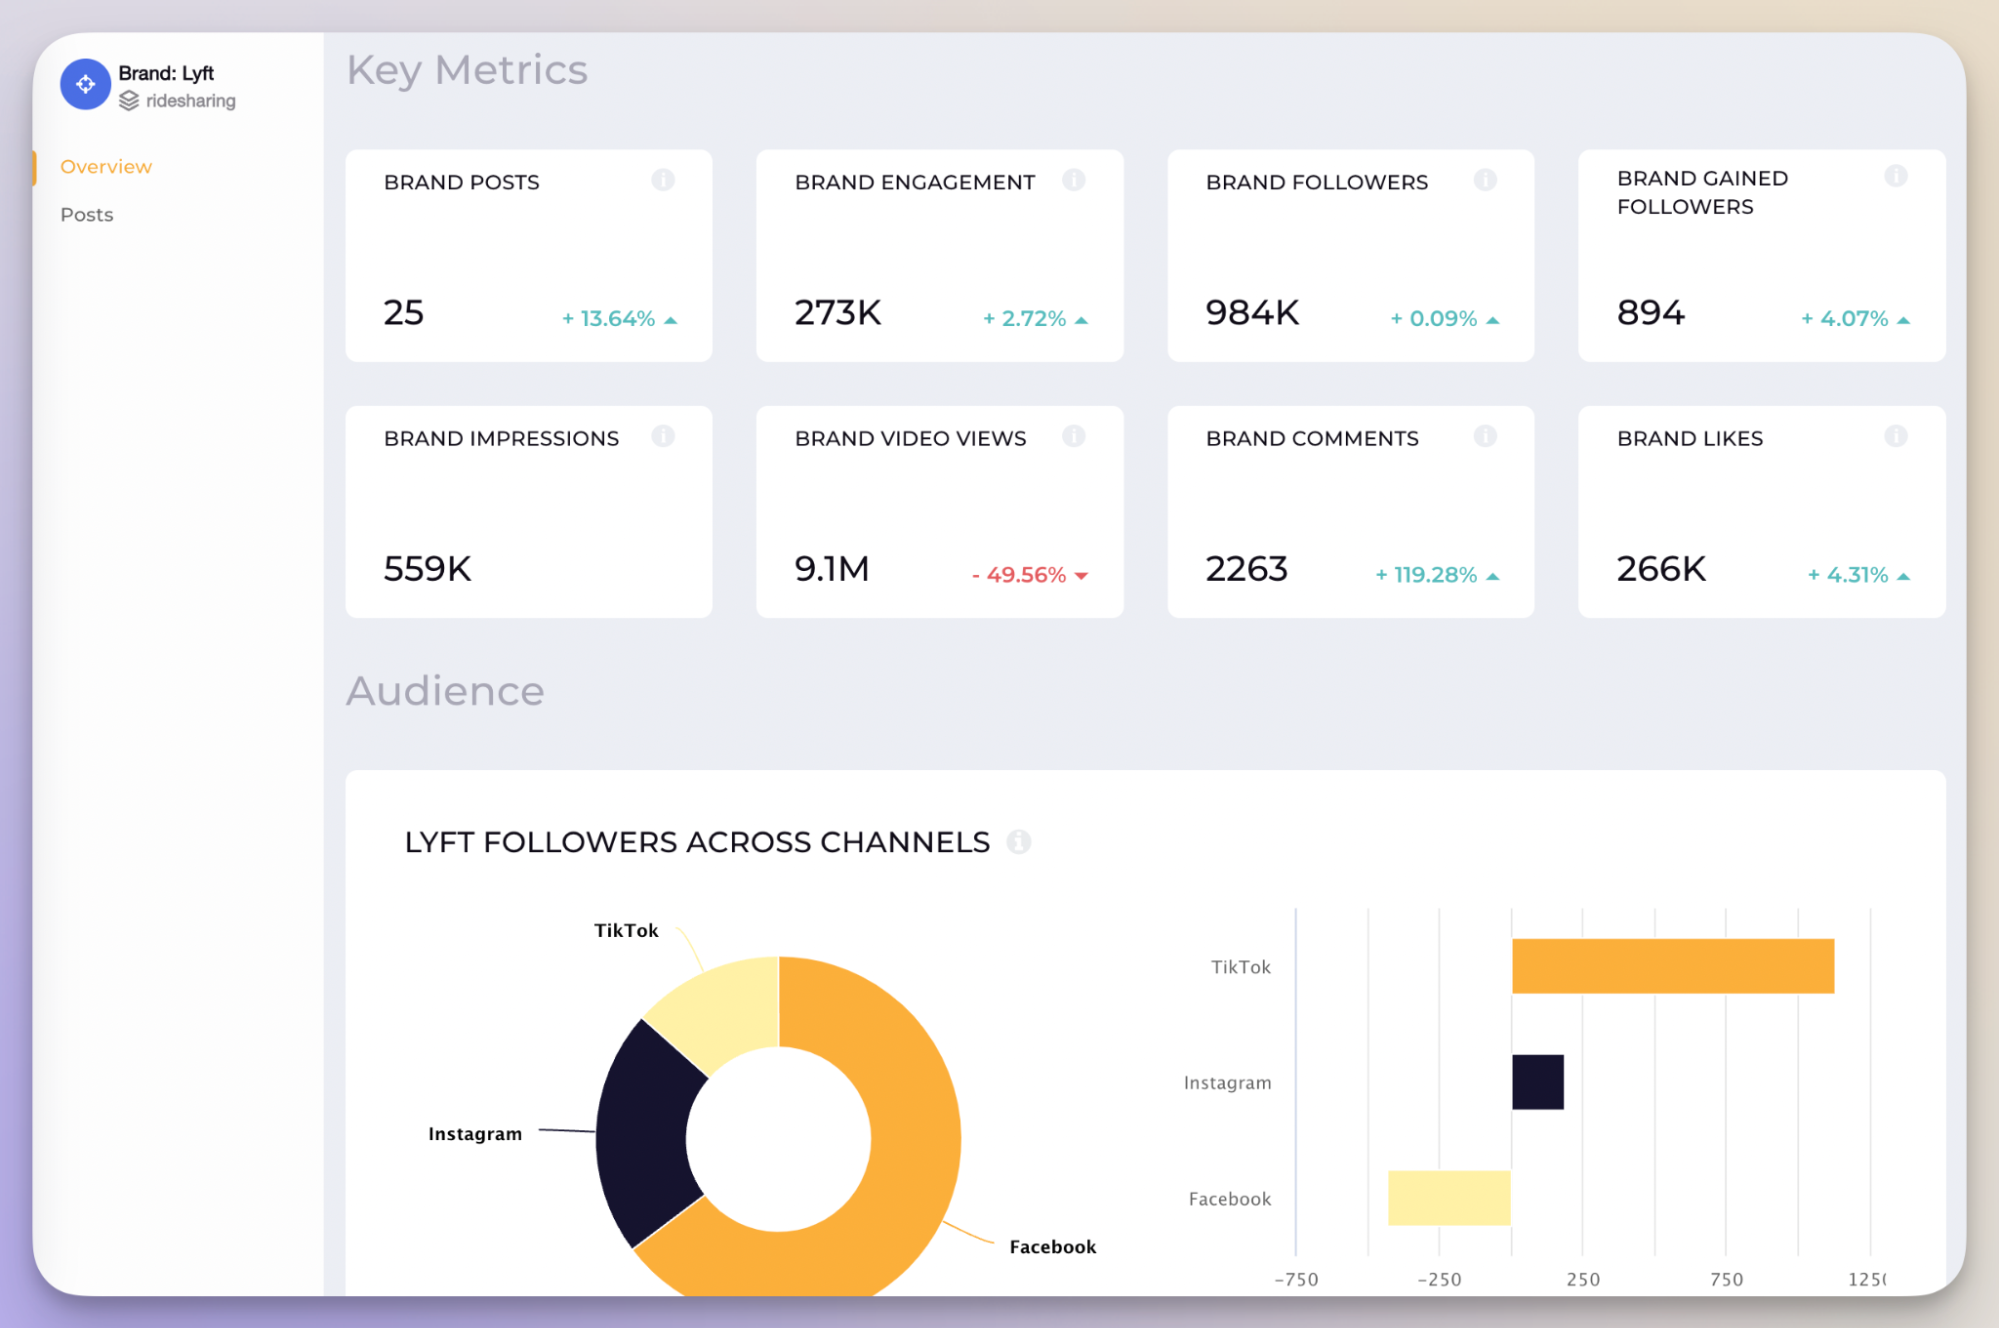Click up arrow next to +0.09%
This screenshot has width=1999, height=1329.
[1493, 320]
